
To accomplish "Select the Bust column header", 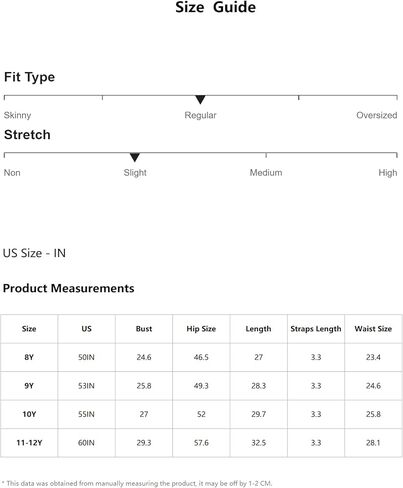I will click(144, 329).
